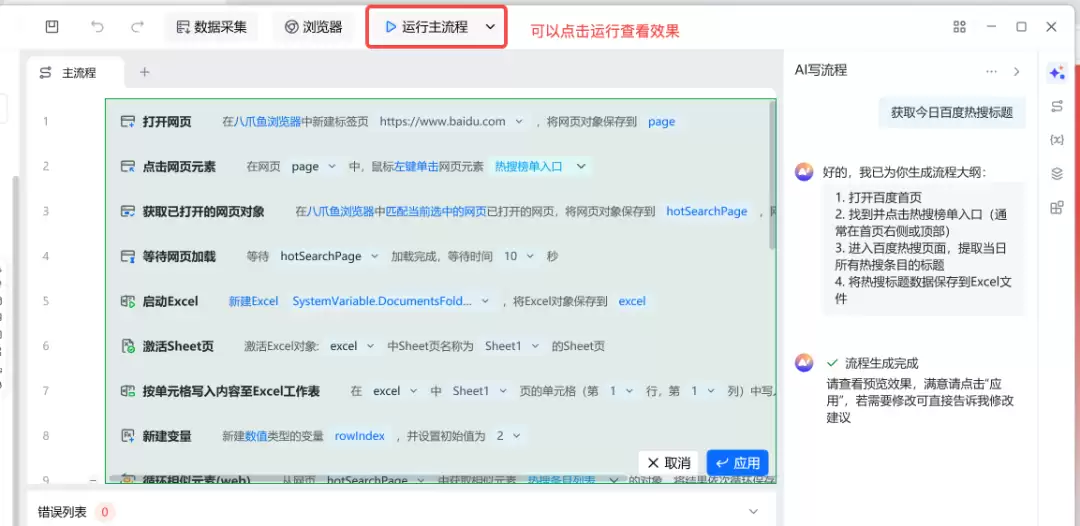
Task: Open the layers stack sidebar icon
Action: click(1057, 173)
